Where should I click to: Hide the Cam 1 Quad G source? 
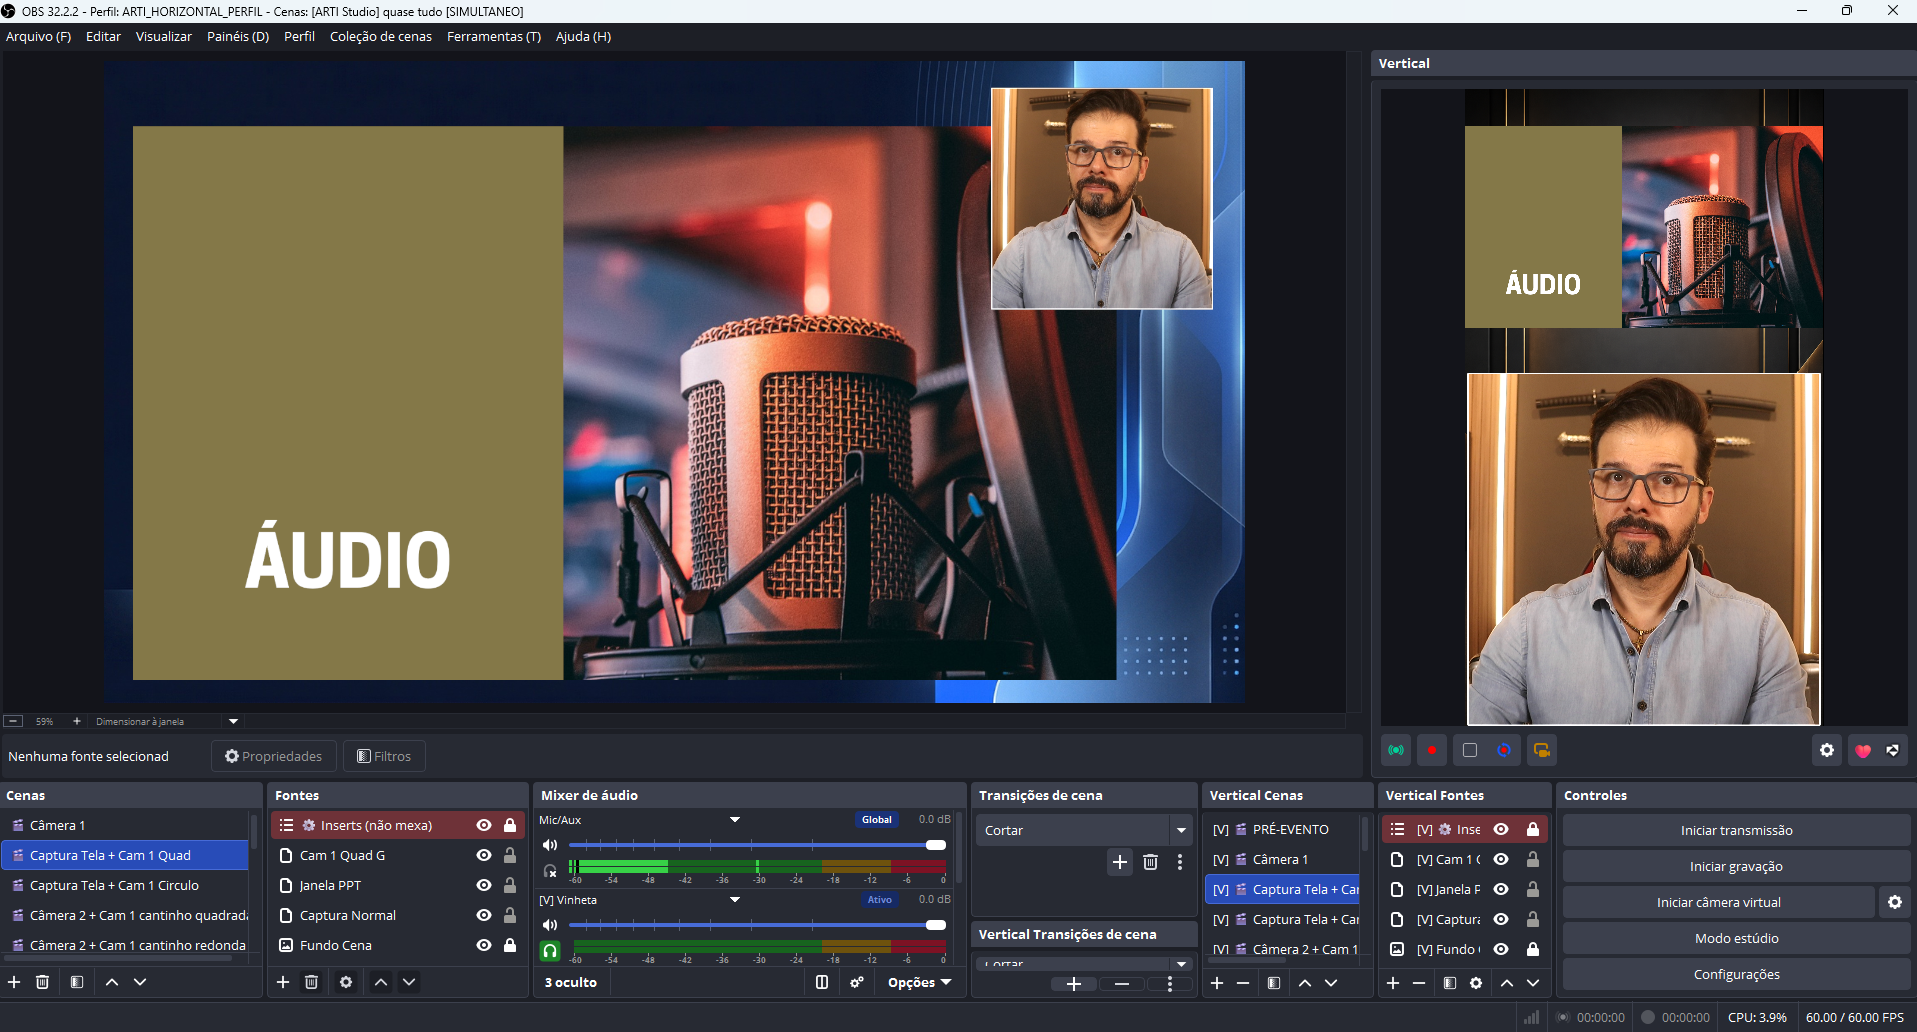click(484, 855)
